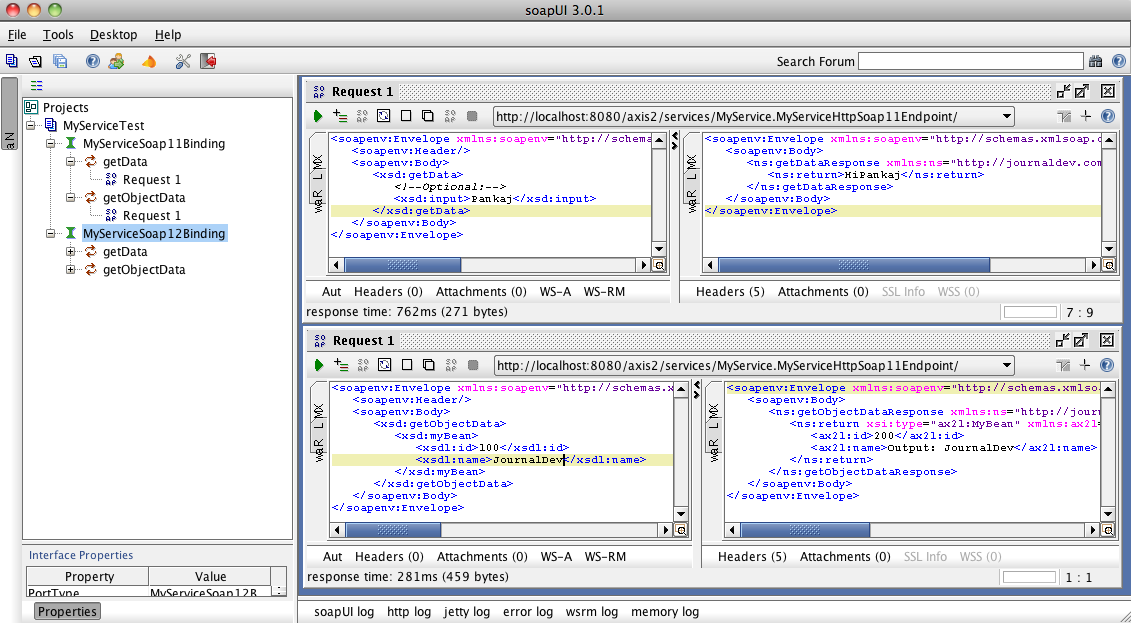Image resolution: width=1131 pixels, height=623 pixels.
Task: Add upper request to TestCase icon
Action: pyautogui.click(x=340, y=115)
